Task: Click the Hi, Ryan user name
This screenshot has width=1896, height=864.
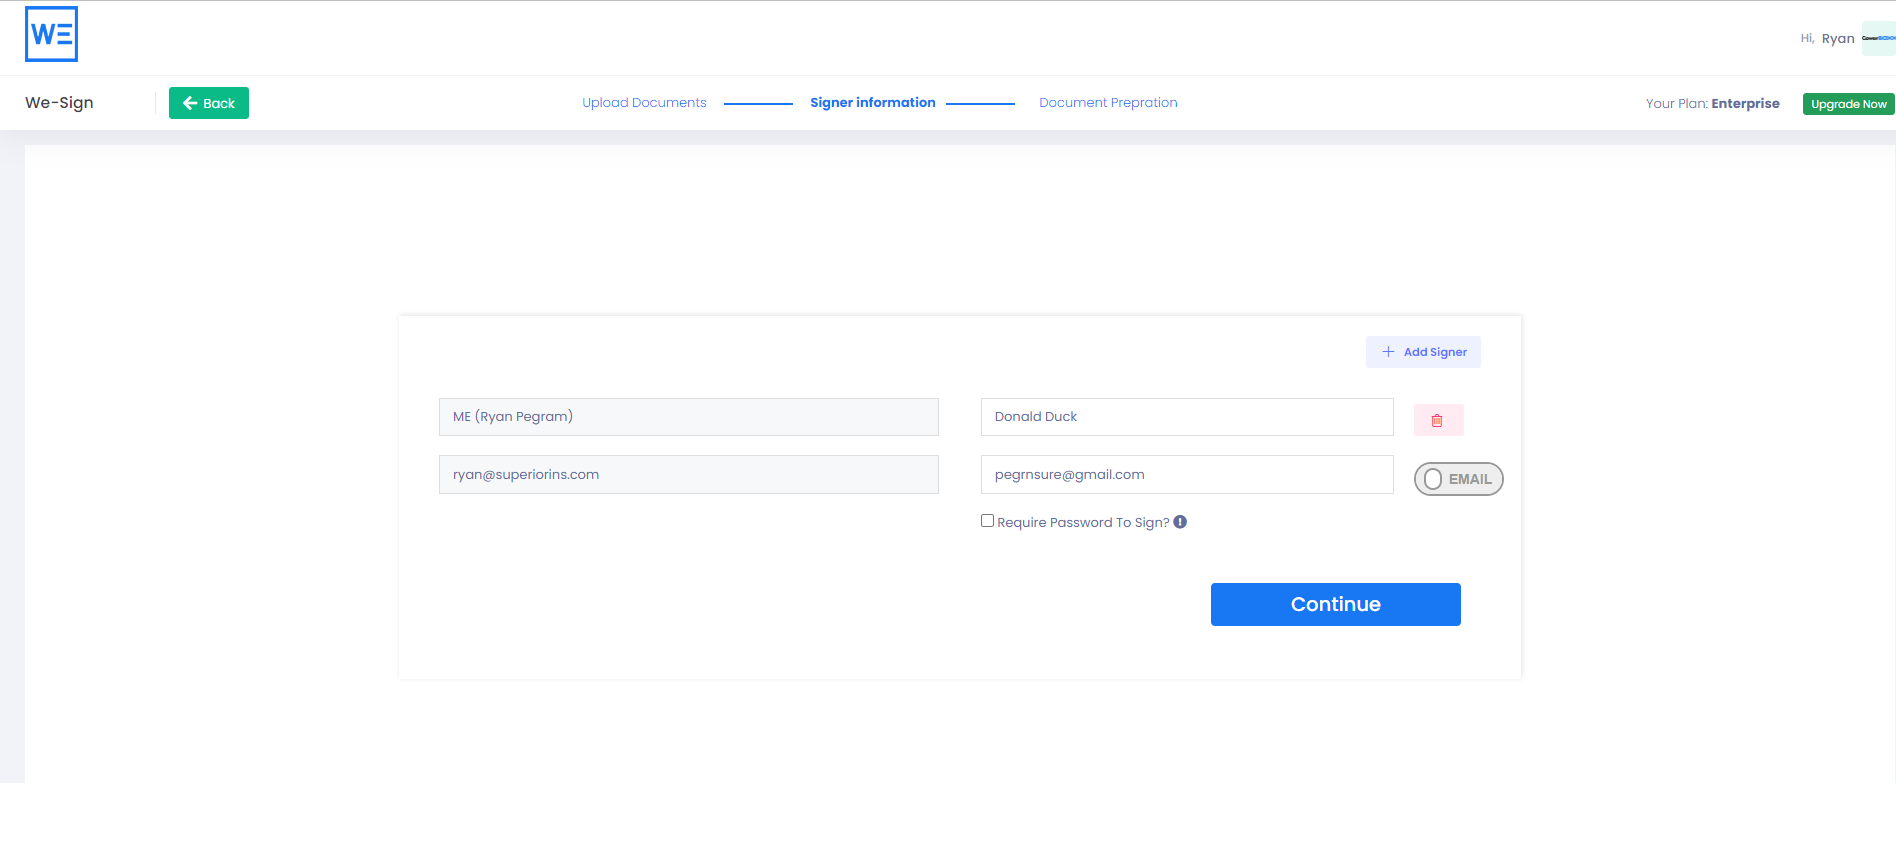Action: click(1837, 39)
